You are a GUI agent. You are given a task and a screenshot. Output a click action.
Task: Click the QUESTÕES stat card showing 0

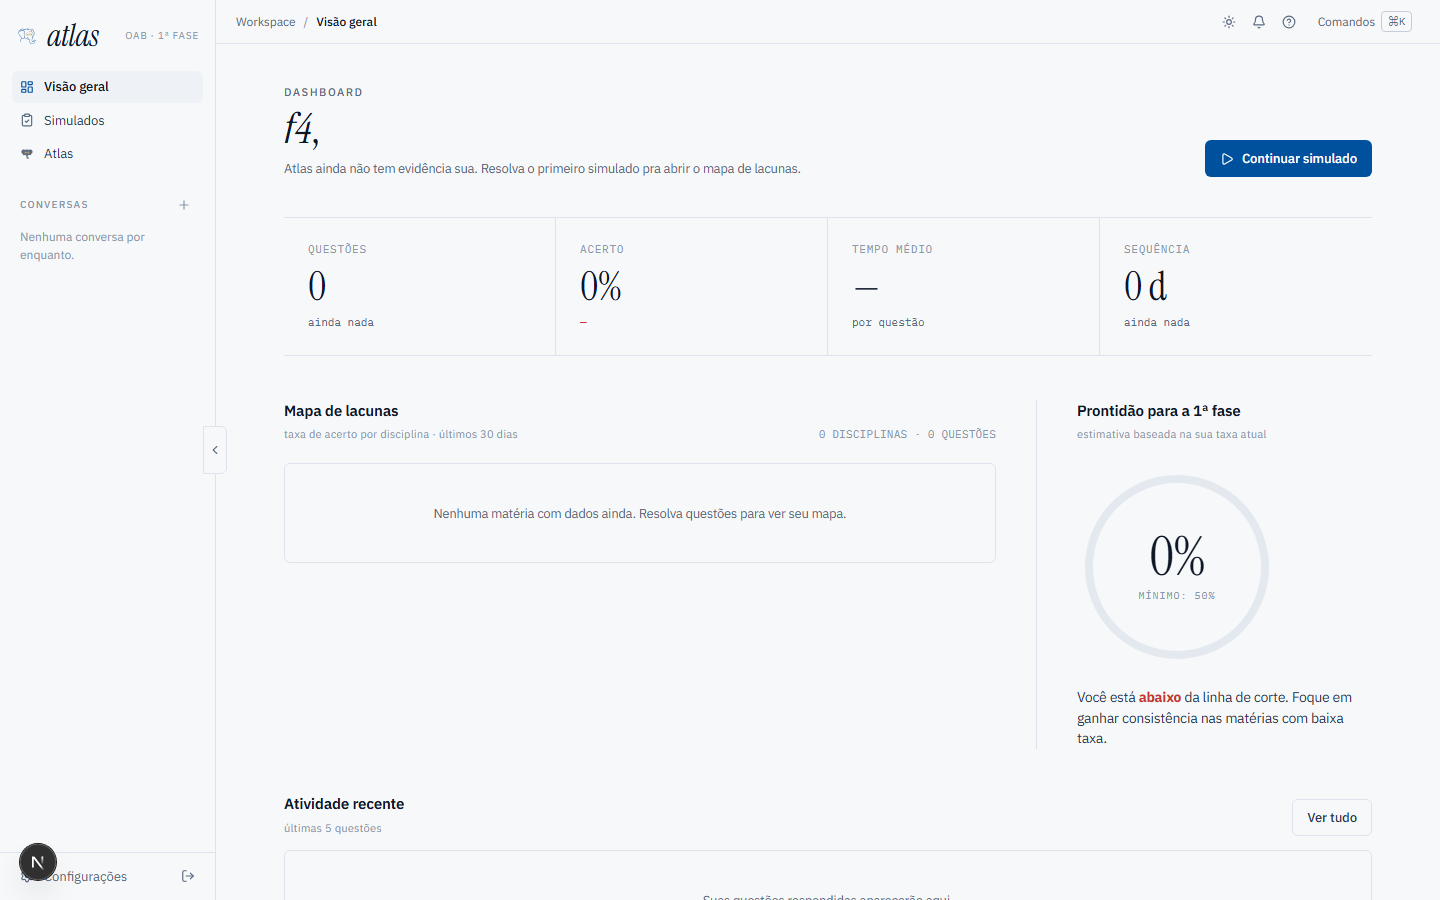coord(420,287)
